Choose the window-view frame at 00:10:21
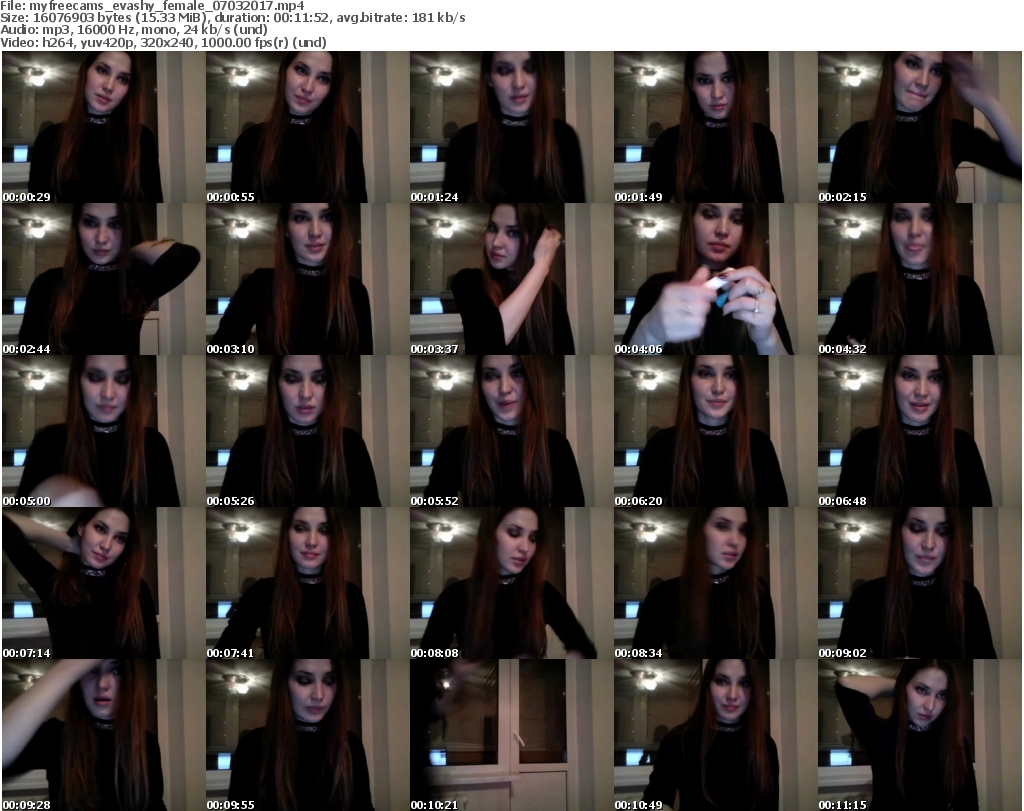 pos(511,735)
